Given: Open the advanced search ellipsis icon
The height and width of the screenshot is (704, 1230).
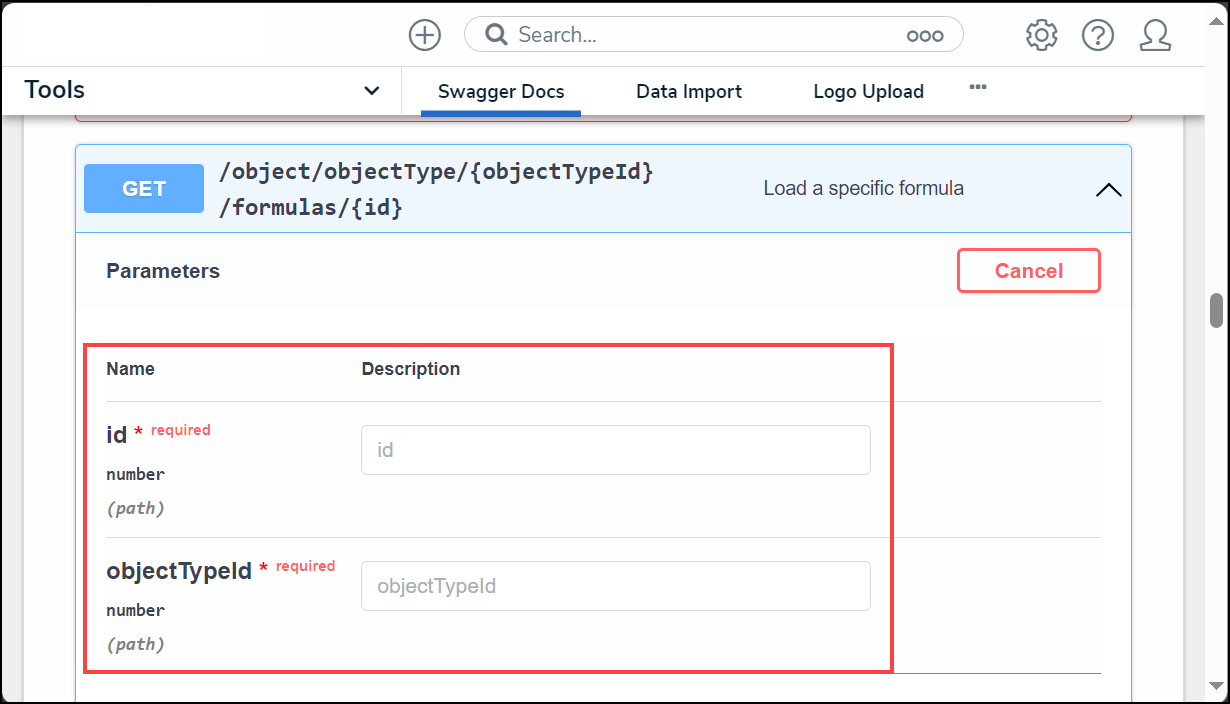Looking at the screenshot, I should pyautogui.click(x=925, y=35).
